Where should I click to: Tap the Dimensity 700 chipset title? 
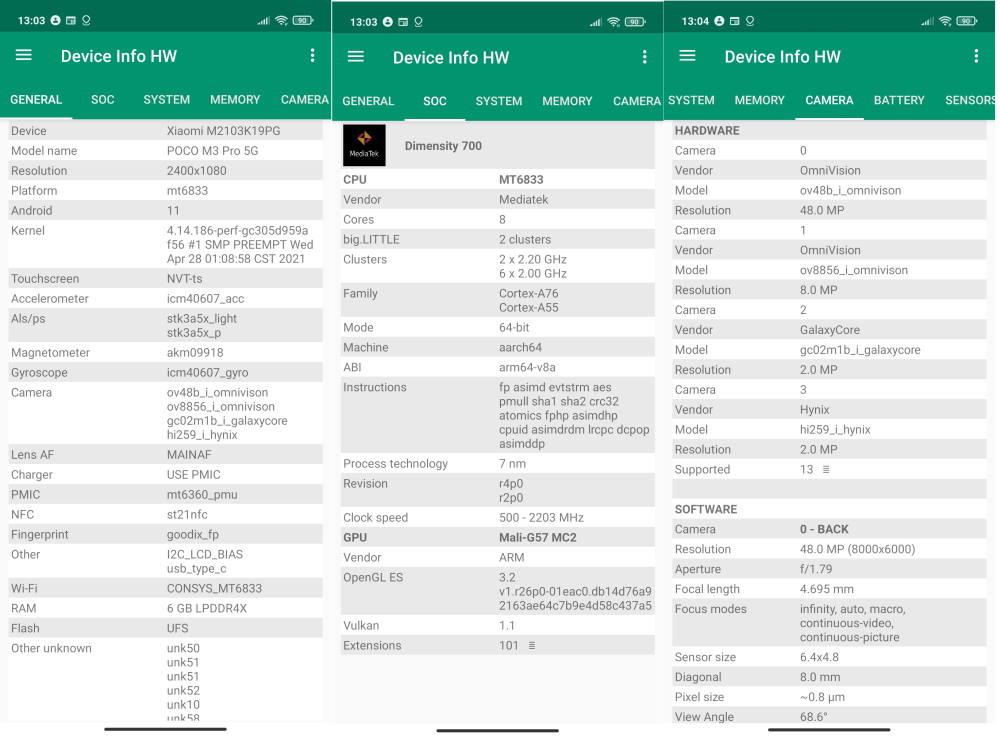pos(443,145)
